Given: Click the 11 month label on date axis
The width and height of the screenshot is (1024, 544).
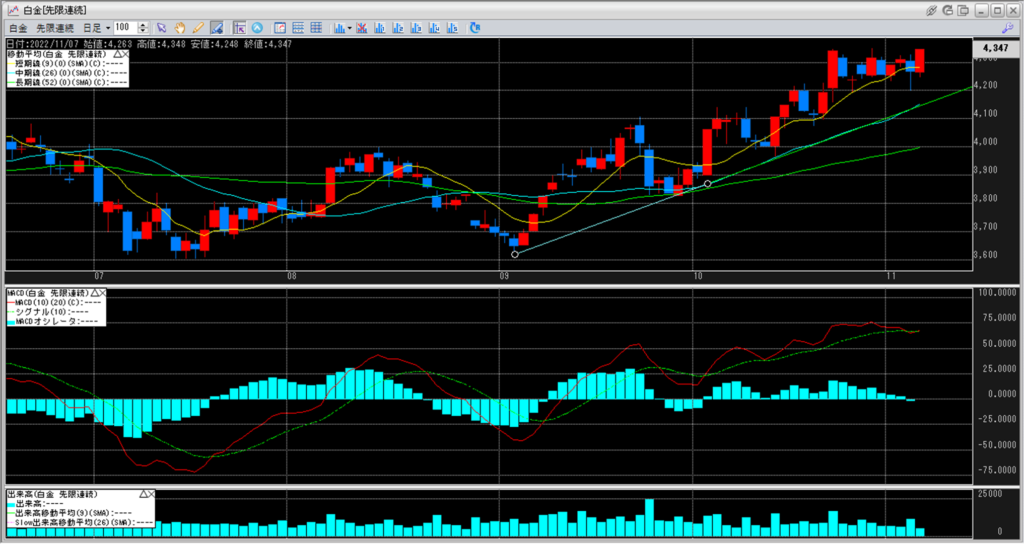Looking at the screenshot, I should coord(890,276).
